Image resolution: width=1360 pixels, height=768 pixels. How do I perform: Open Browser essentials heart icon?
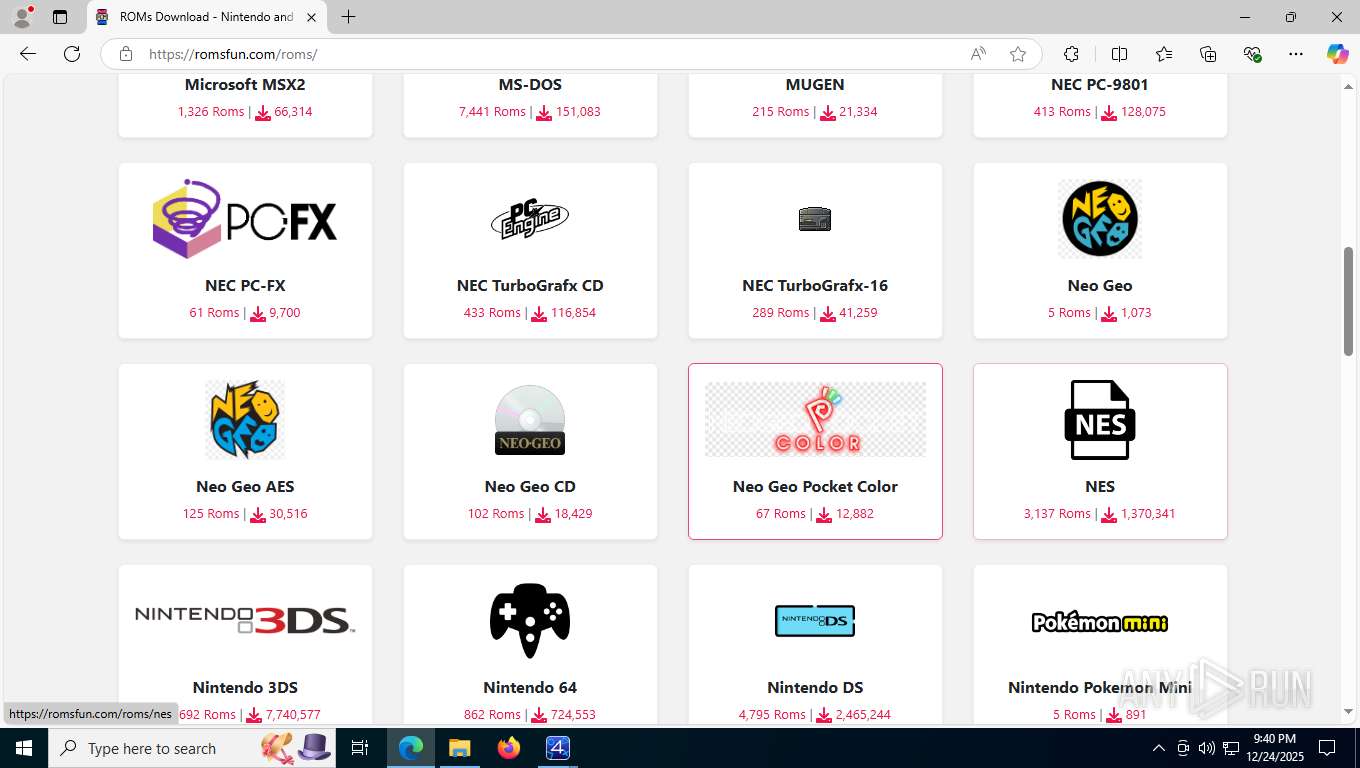[x=1252, y=54]
